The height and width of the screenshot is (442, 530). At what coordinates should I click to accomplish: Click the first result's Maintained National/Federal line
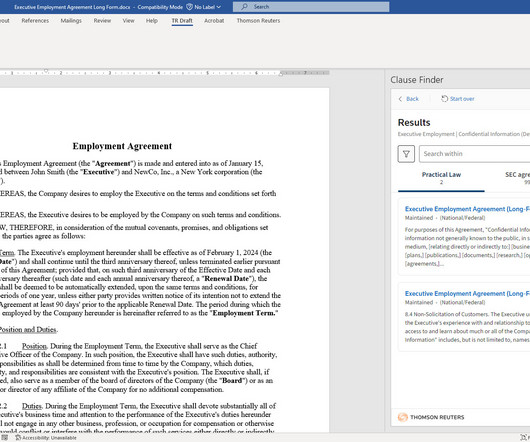(445, 218)
